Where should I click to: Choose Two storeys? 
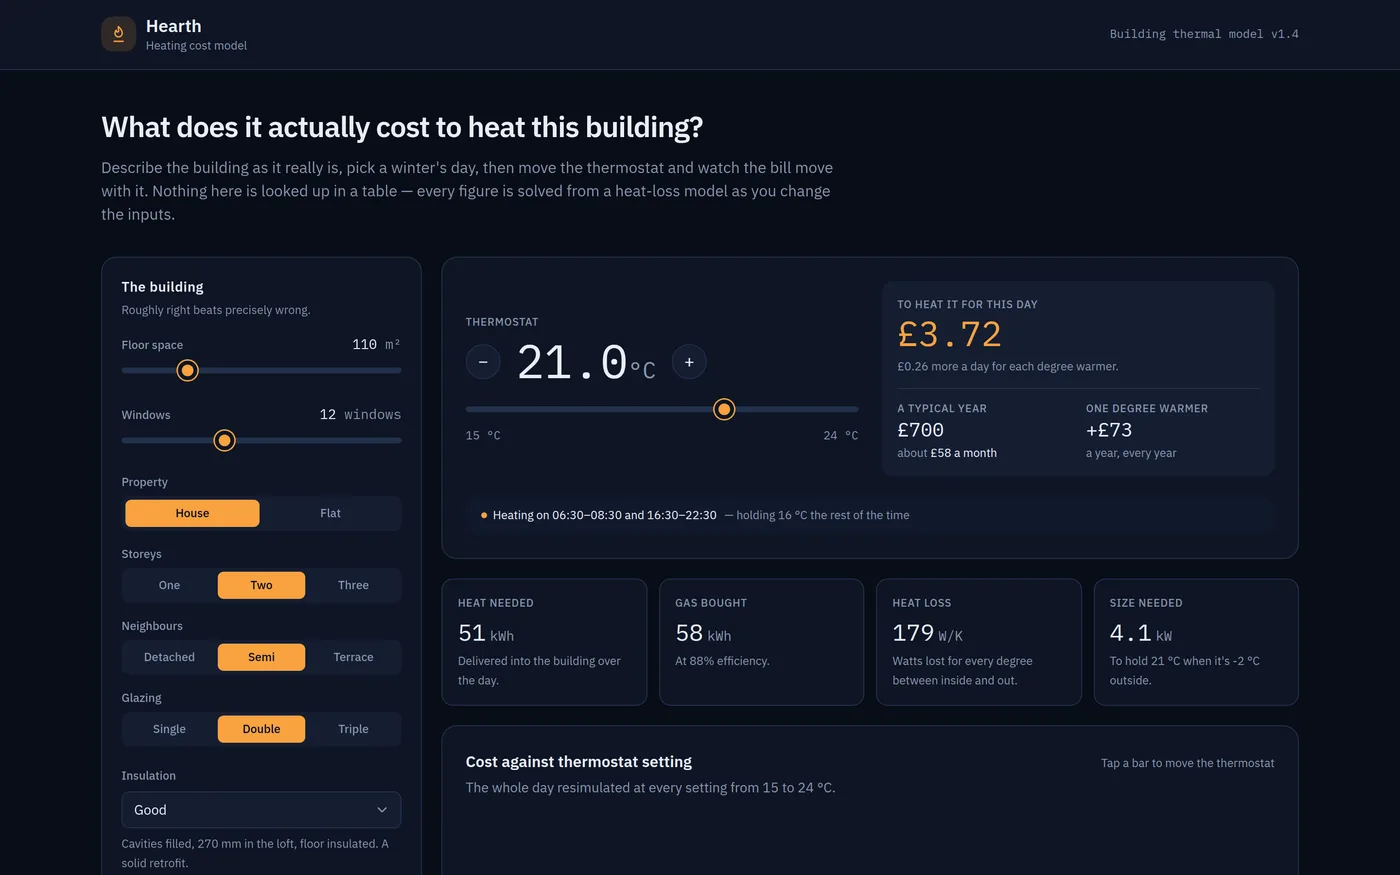(261, 585)
